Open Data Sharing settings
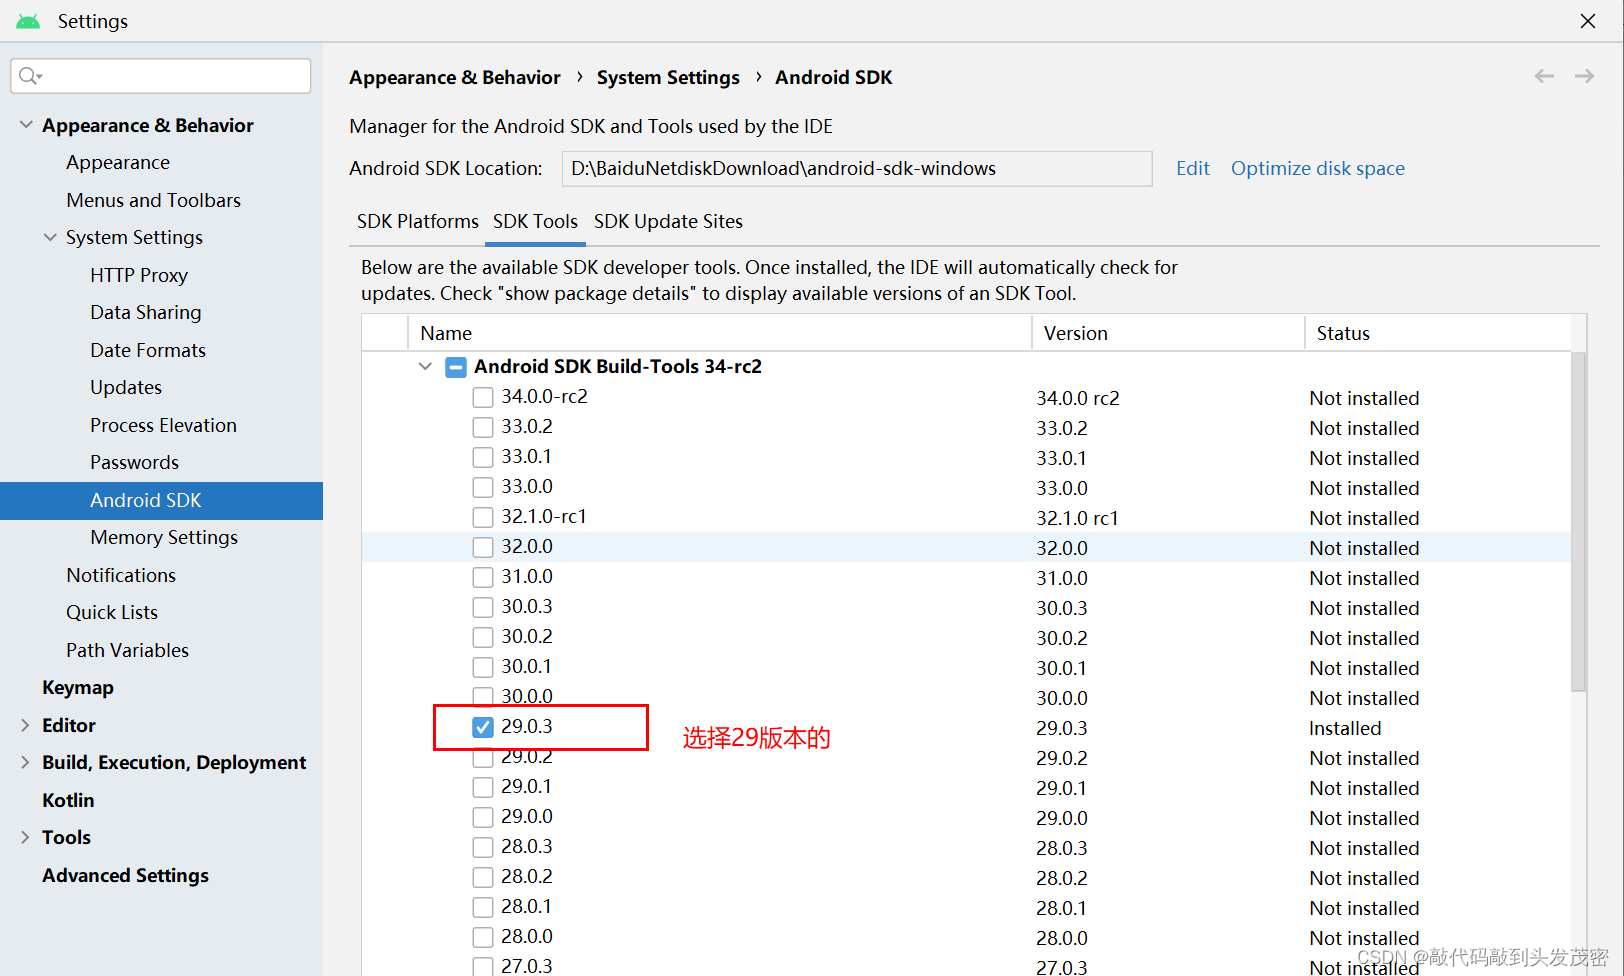Screen dimensions: 1624x976 (146, 312)
